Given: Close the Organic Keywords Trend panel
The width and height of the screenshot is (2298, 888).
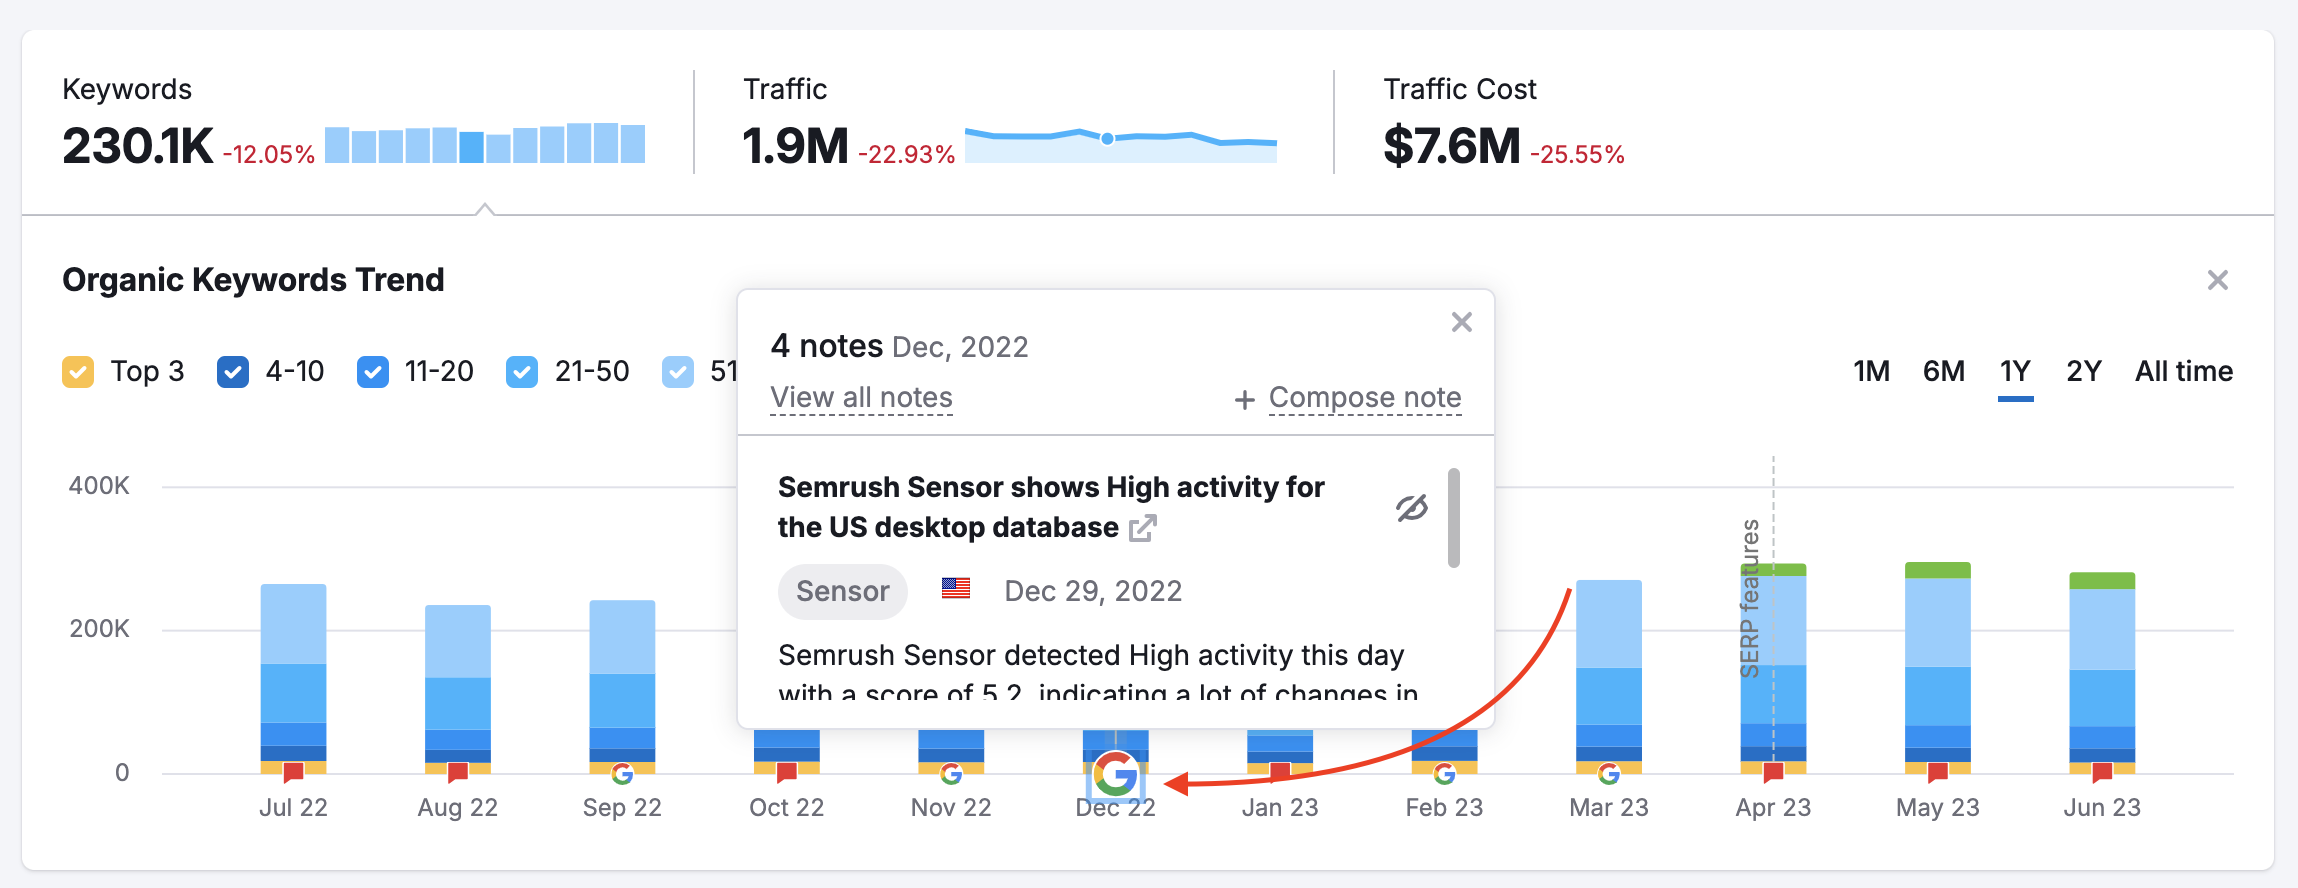Looking at the screenshot, I should click(x=2217, y=280).
